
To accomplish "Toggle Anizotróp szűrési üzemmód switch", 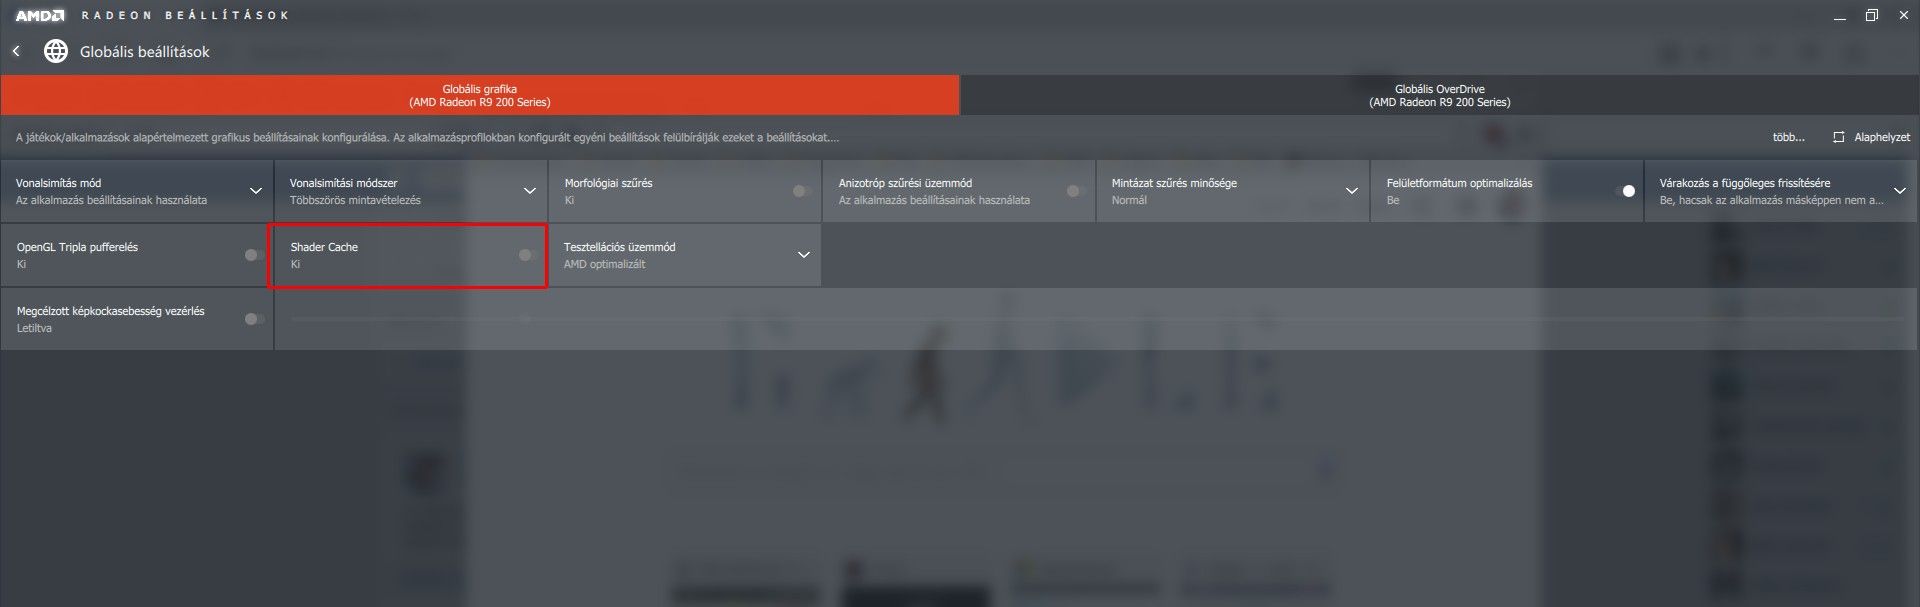I will pyautogui.click(x=1076, y=191).
